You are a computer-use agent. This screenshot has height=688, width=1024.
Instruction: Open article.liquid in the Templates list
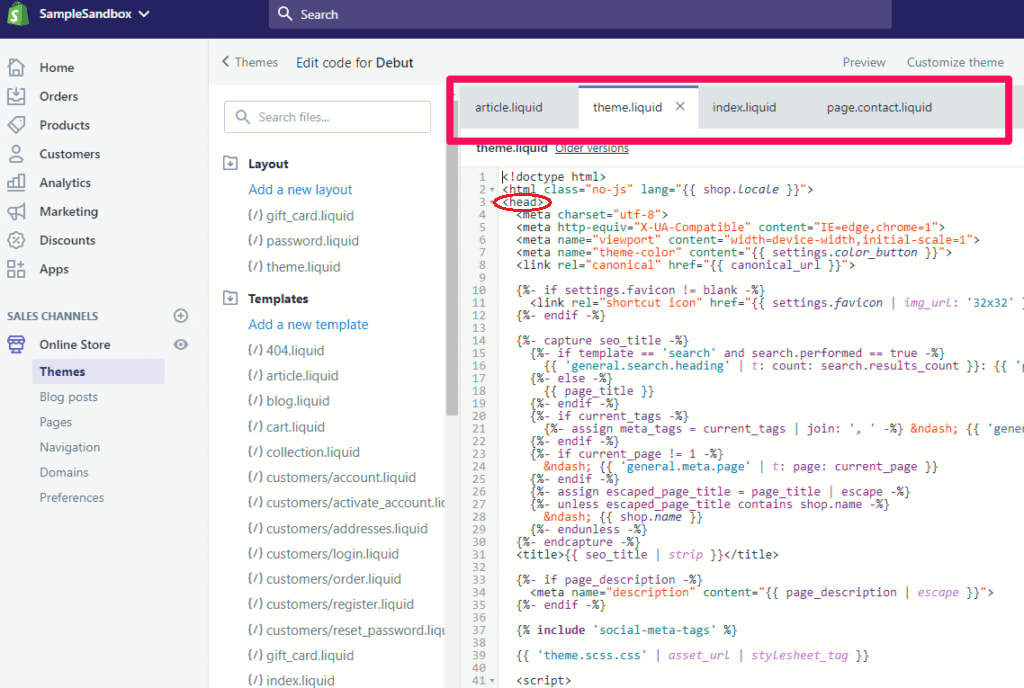(x=293, y=376)
